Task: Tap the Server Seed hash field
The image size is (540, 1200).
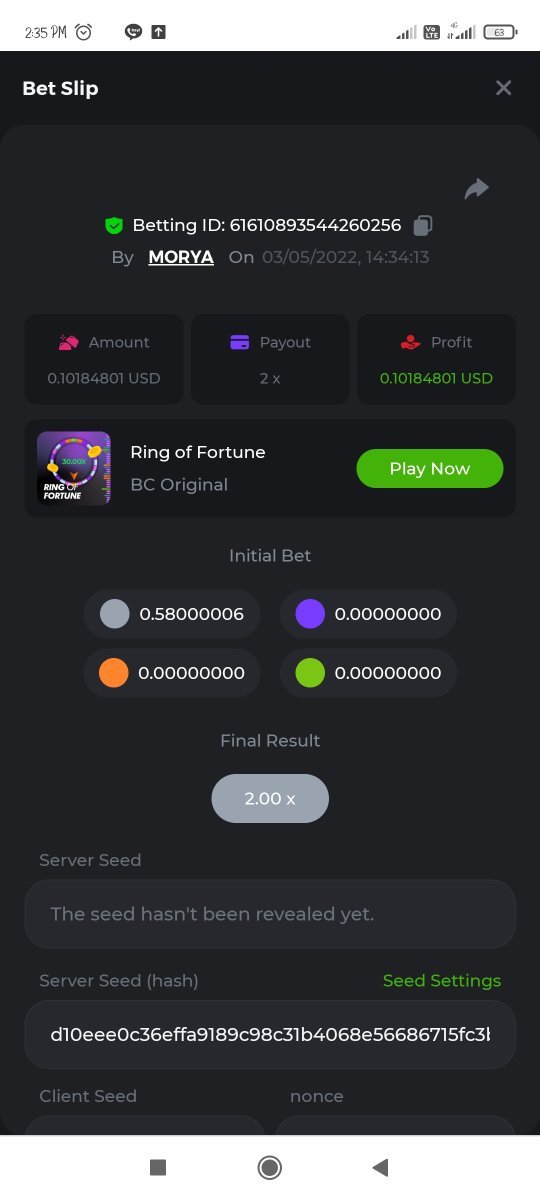Action: [x=270, y=1034]
